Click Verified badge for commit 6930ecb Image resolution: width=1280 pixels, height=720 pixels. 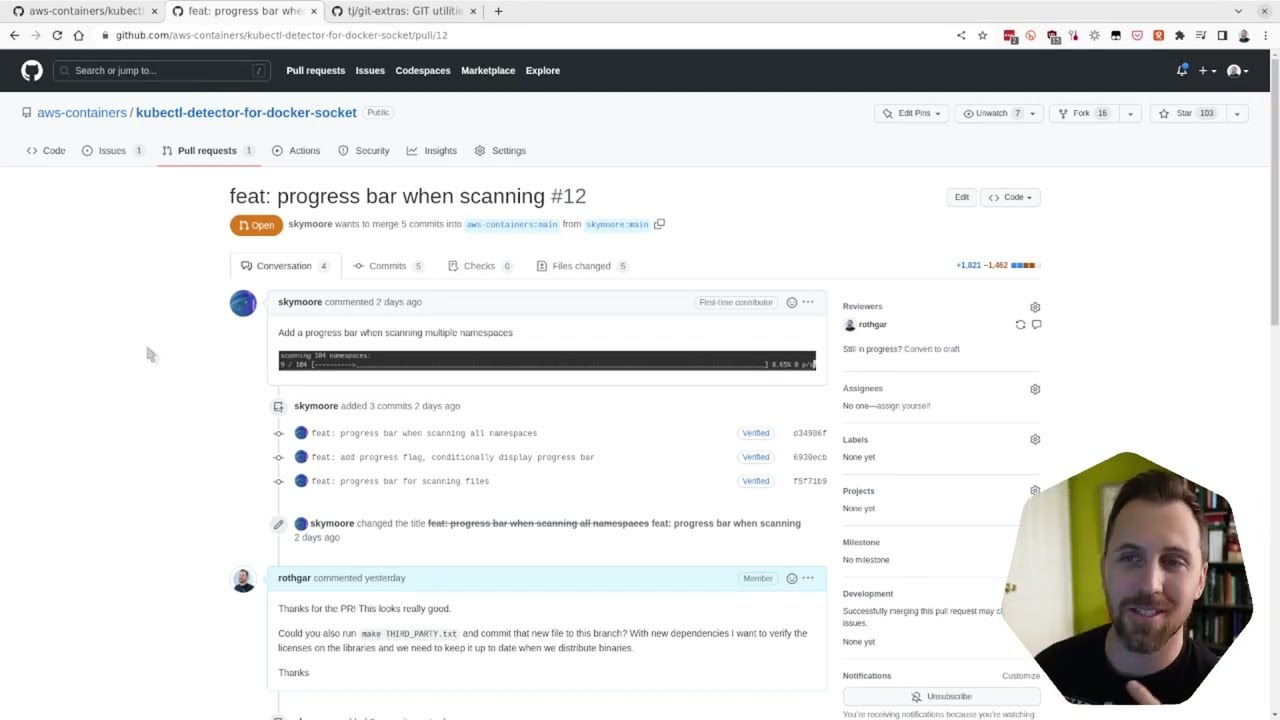[756, 457]
